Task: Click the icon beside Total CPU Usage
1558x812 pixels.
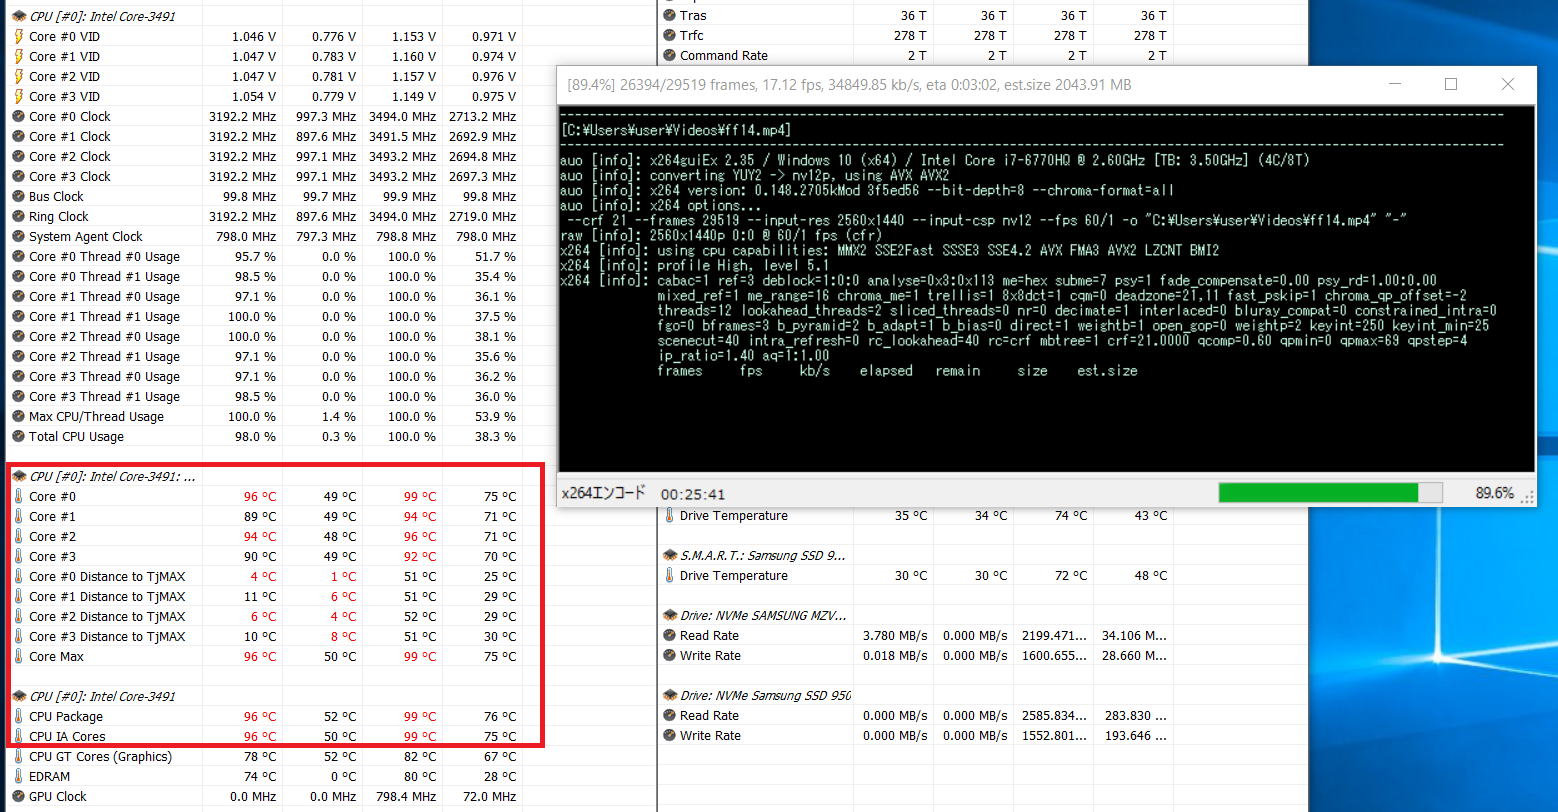Action: [x=18, y=436]
